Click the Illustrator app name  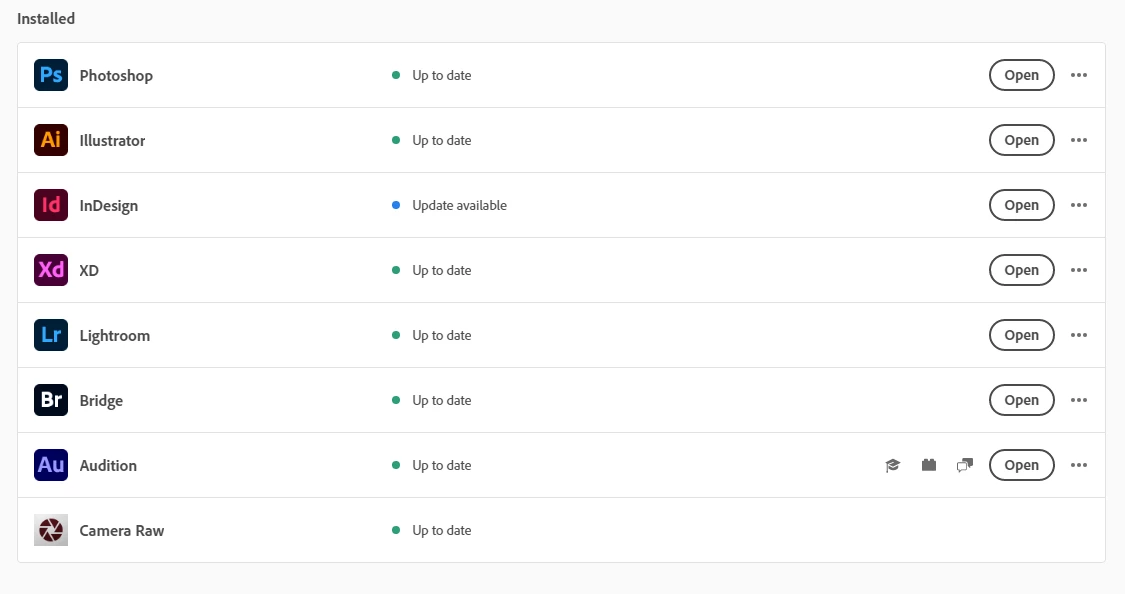coord(112,141)
